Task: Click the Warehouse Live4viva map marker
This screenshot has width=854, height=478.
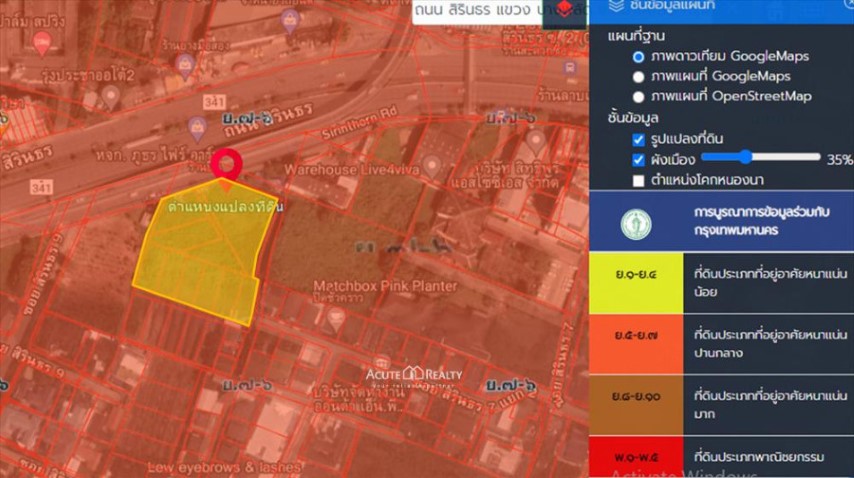Action: click(431, 164)
